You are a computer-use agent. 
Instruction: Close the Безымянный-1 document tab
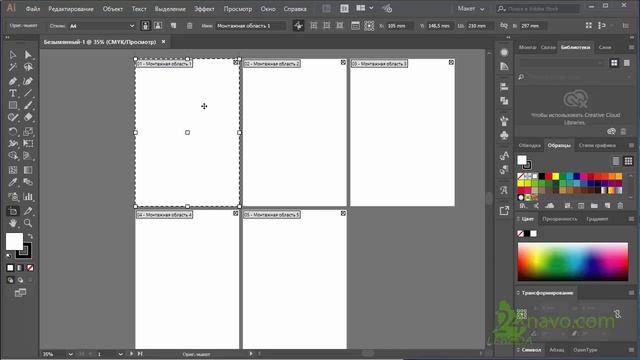click(164, 42)
